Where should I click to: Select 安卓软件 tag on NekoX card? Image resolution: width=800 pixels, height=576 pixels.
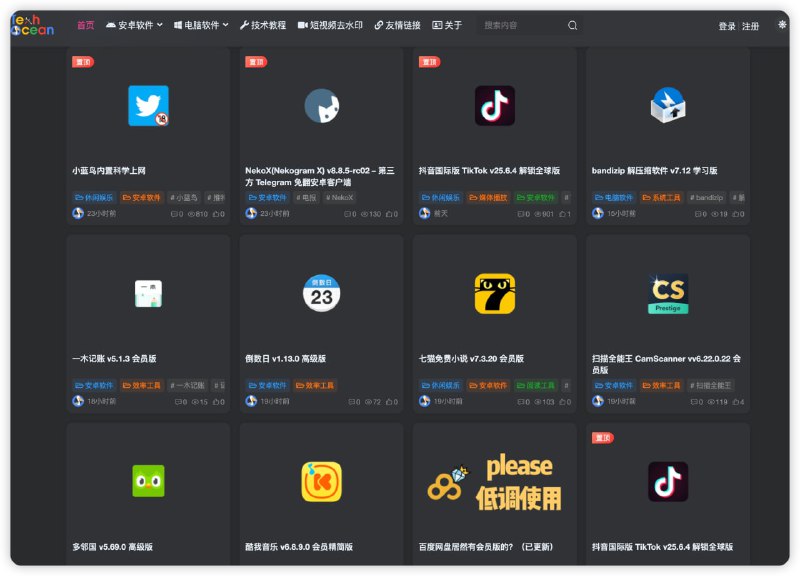(267, 197)
